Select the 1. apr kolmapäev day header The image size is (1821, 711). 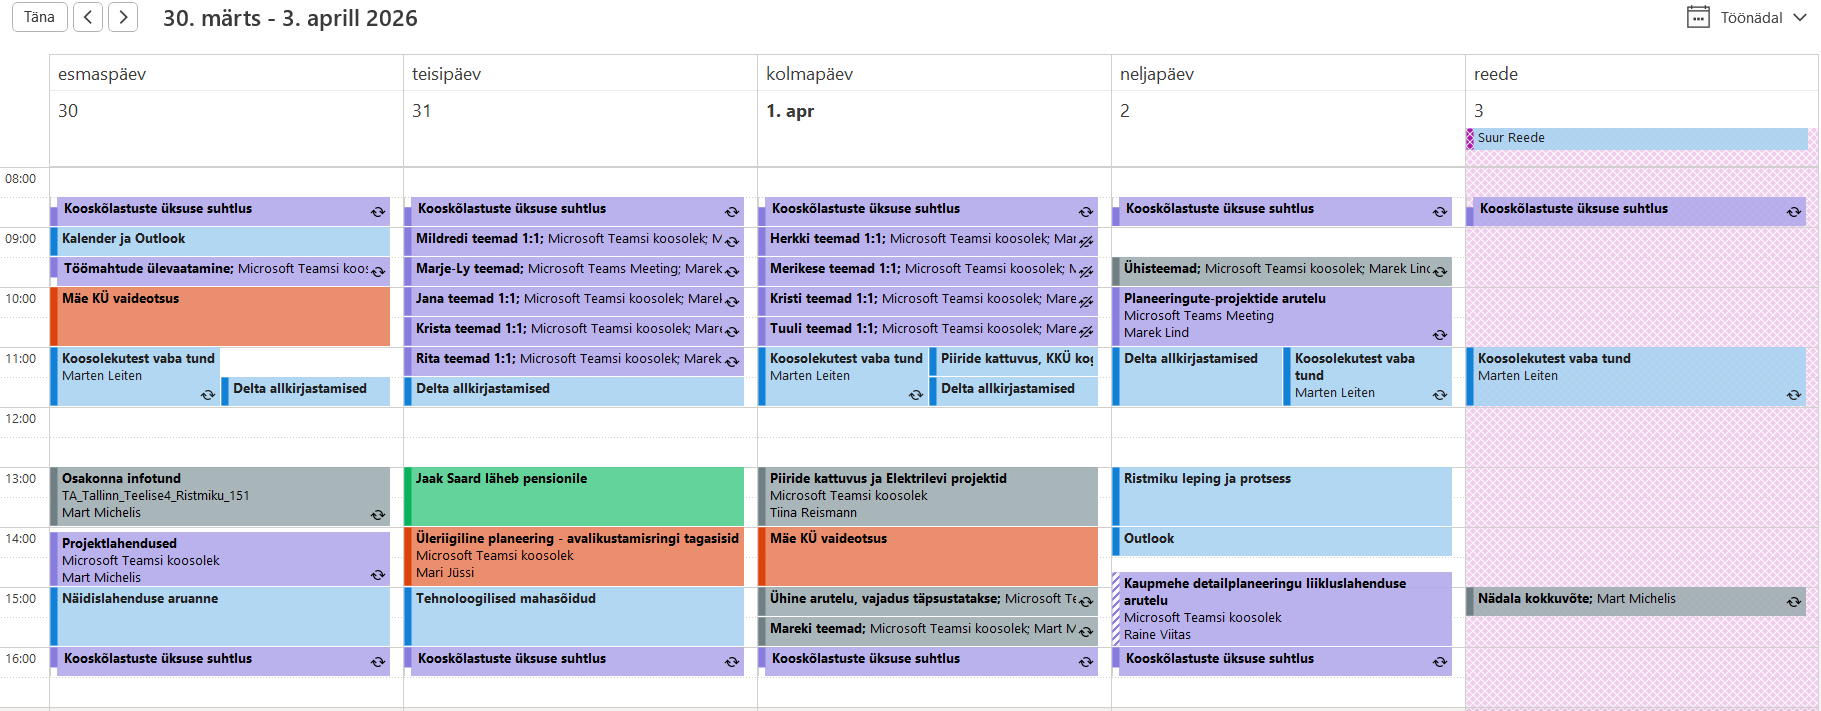click(934, 92)
